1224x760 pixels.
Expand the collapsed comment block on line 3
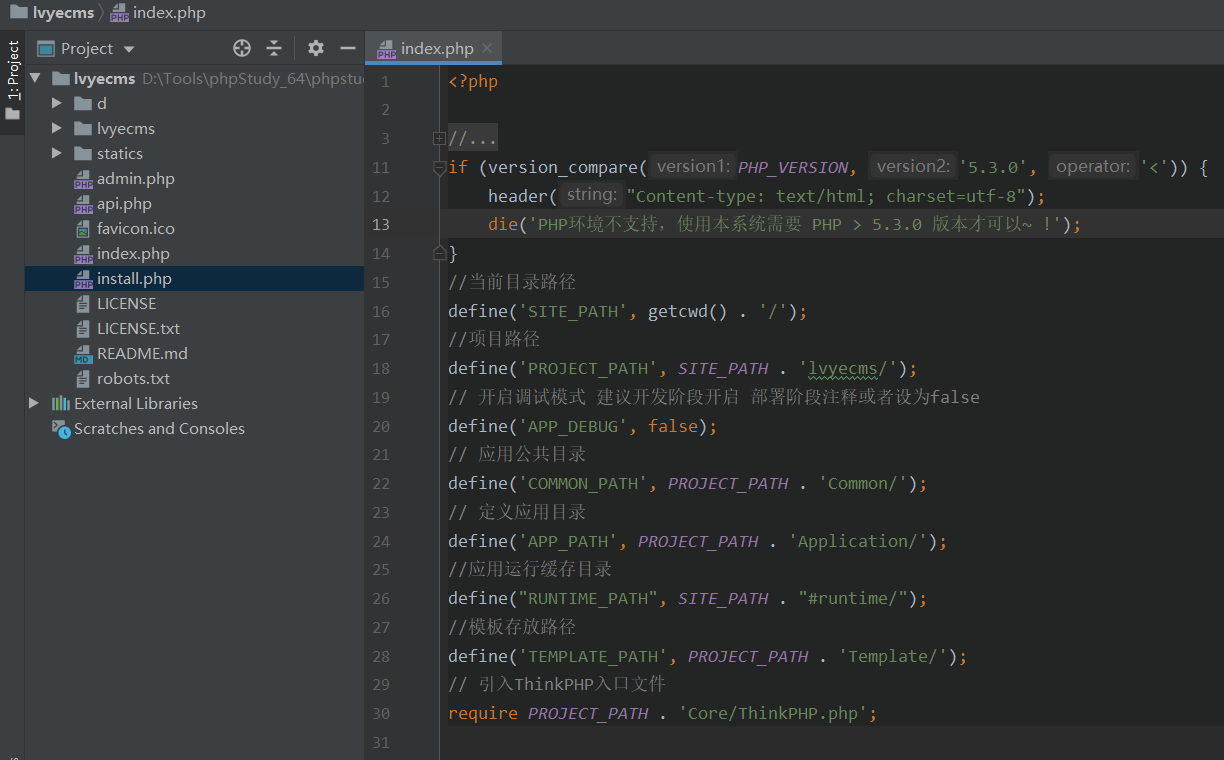pos(439,138)
